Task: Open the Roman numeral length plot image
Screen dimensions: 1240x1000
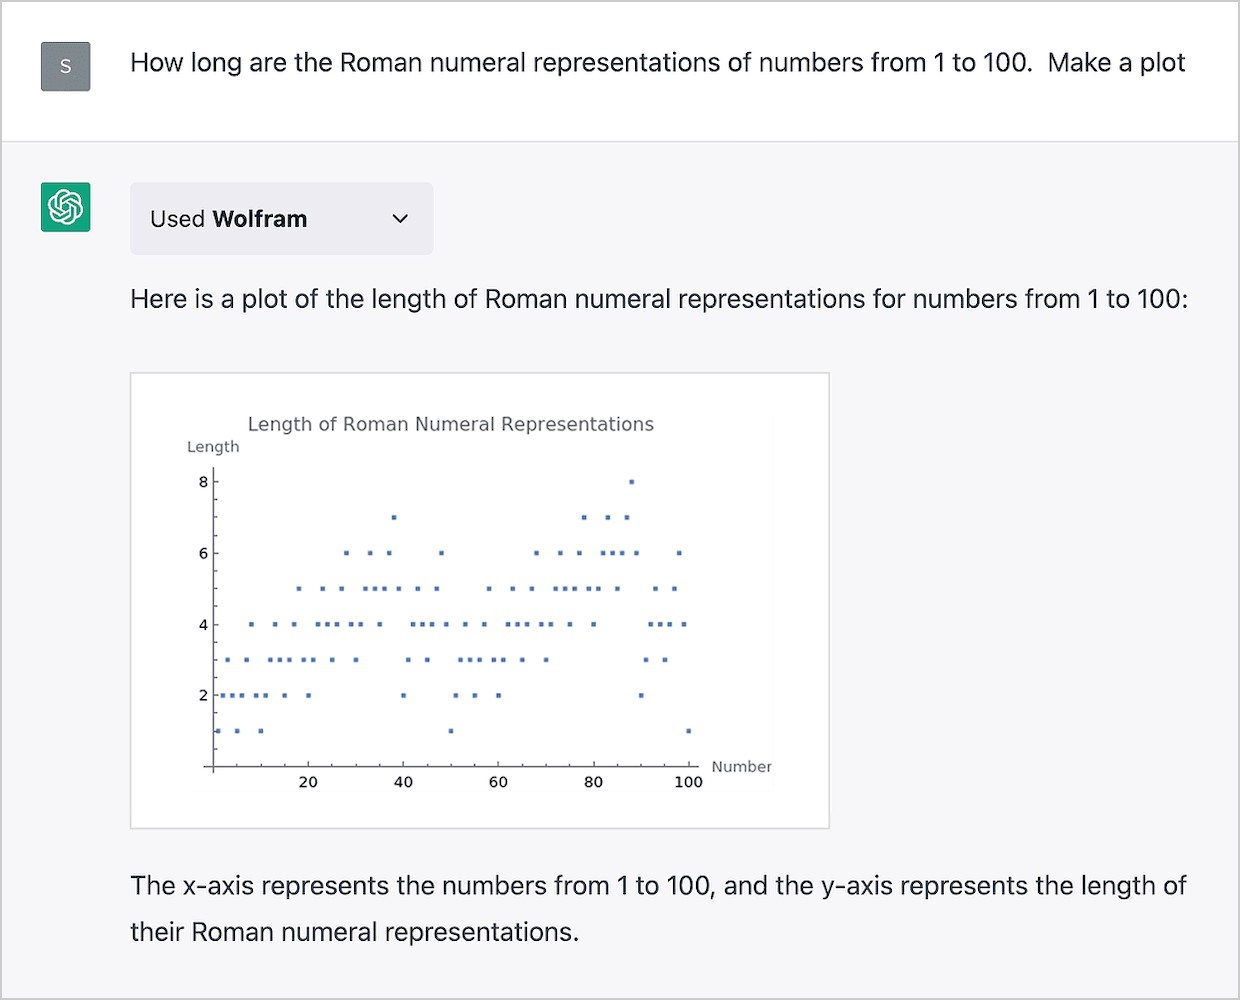Action: click(x=480, y=600)
